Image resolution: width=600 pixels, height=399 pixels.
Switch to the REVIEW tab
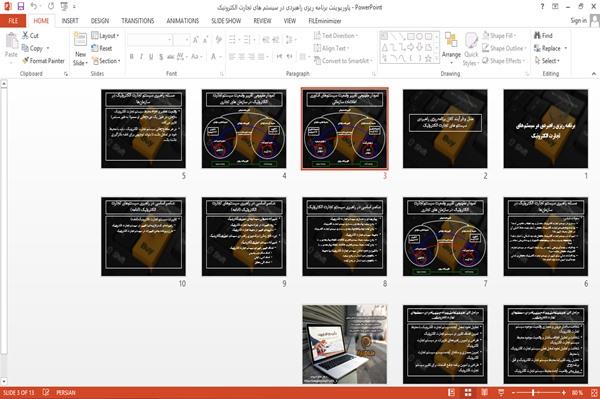tap(262, 21)
